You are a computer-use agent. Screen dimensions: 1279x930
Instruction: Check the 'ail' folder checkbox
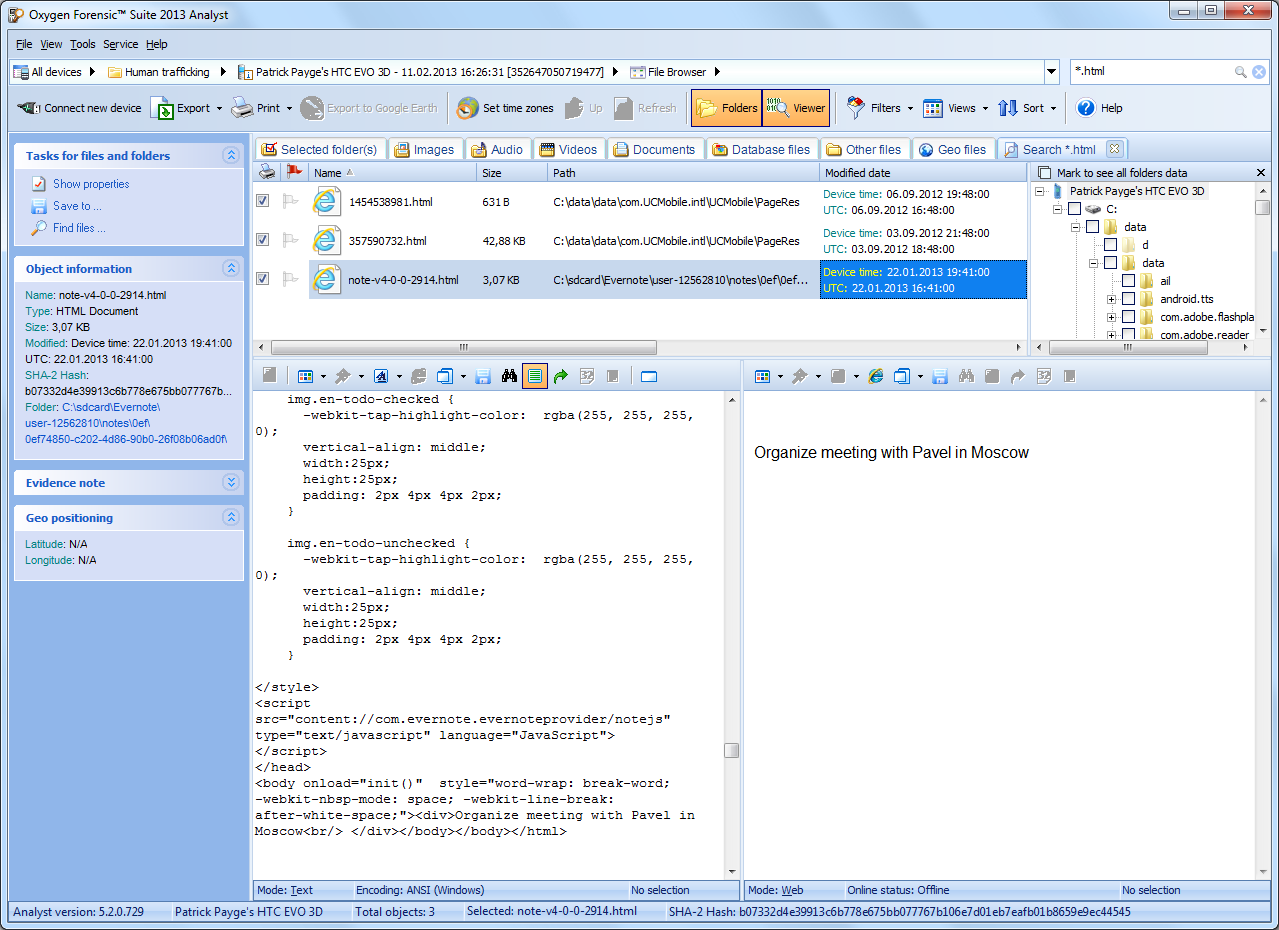(1128, 281)
